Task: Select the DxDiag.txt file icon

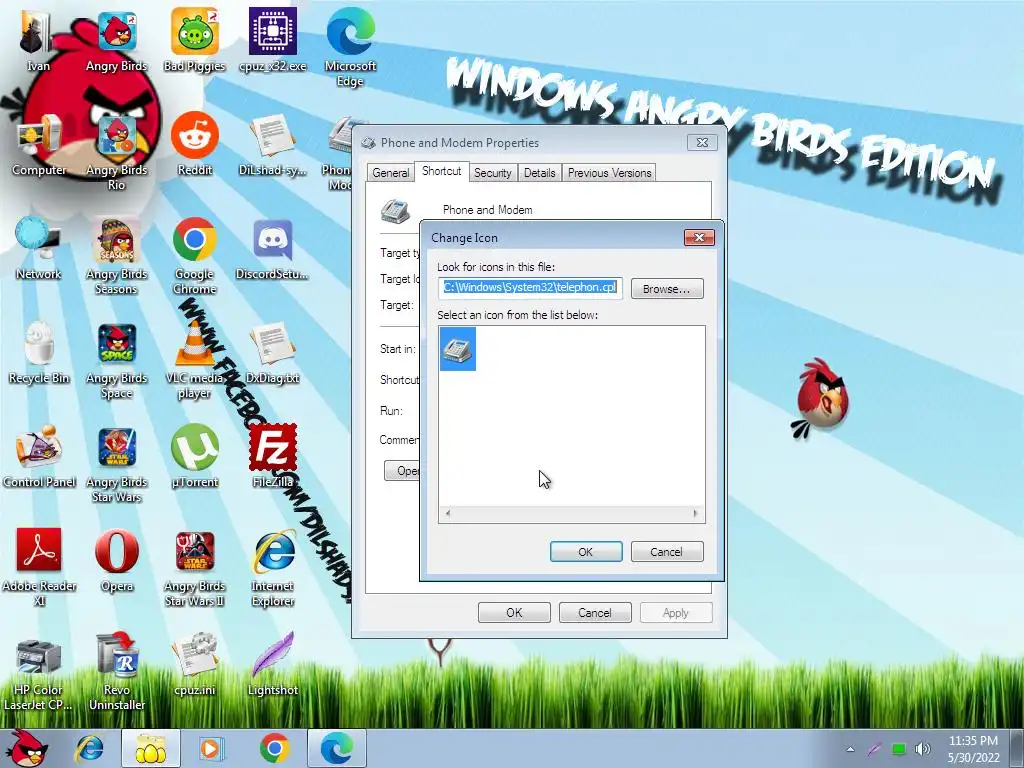Action: point(272,353)
